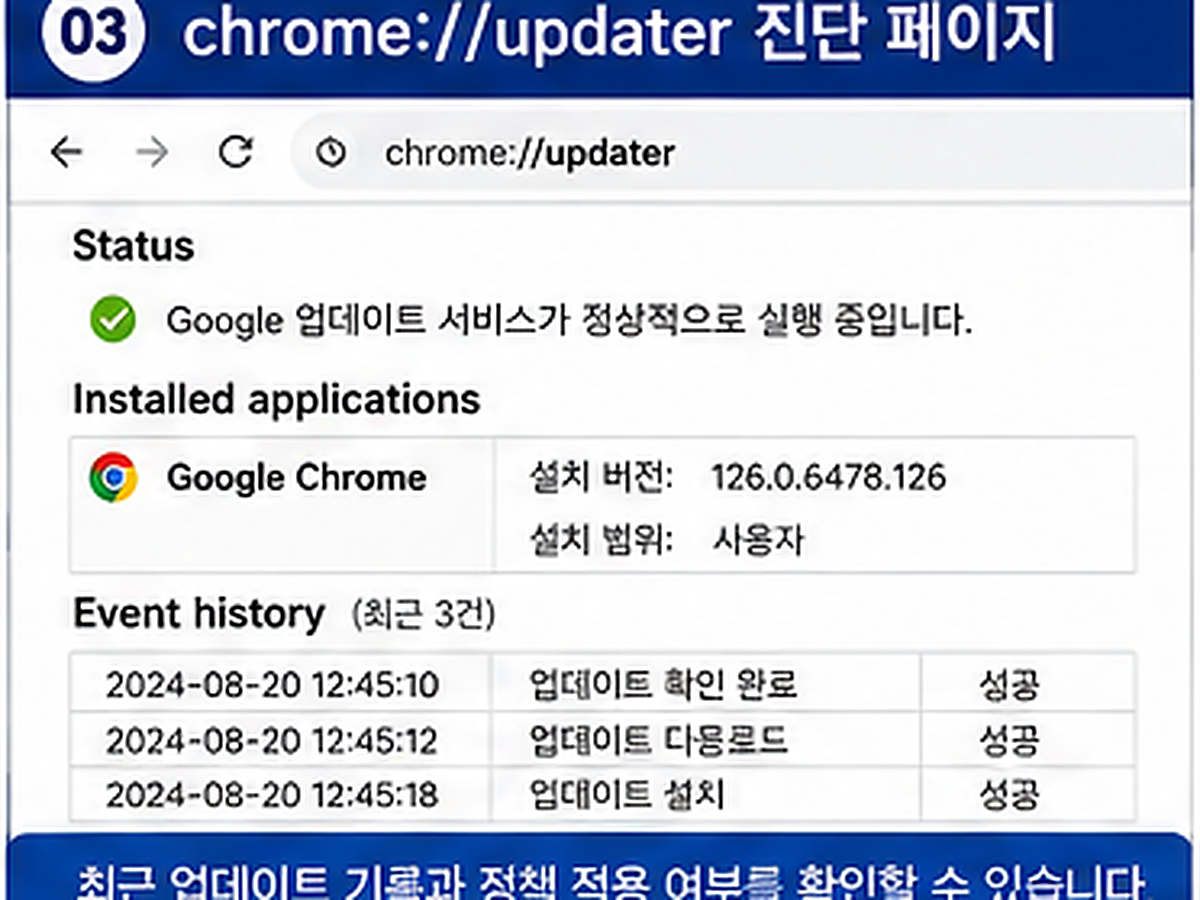Viewport: 1200px width, 900px height.
Task: Click the "설치 버전:" label
Action: pyautogui.click(x=602, y=478)
